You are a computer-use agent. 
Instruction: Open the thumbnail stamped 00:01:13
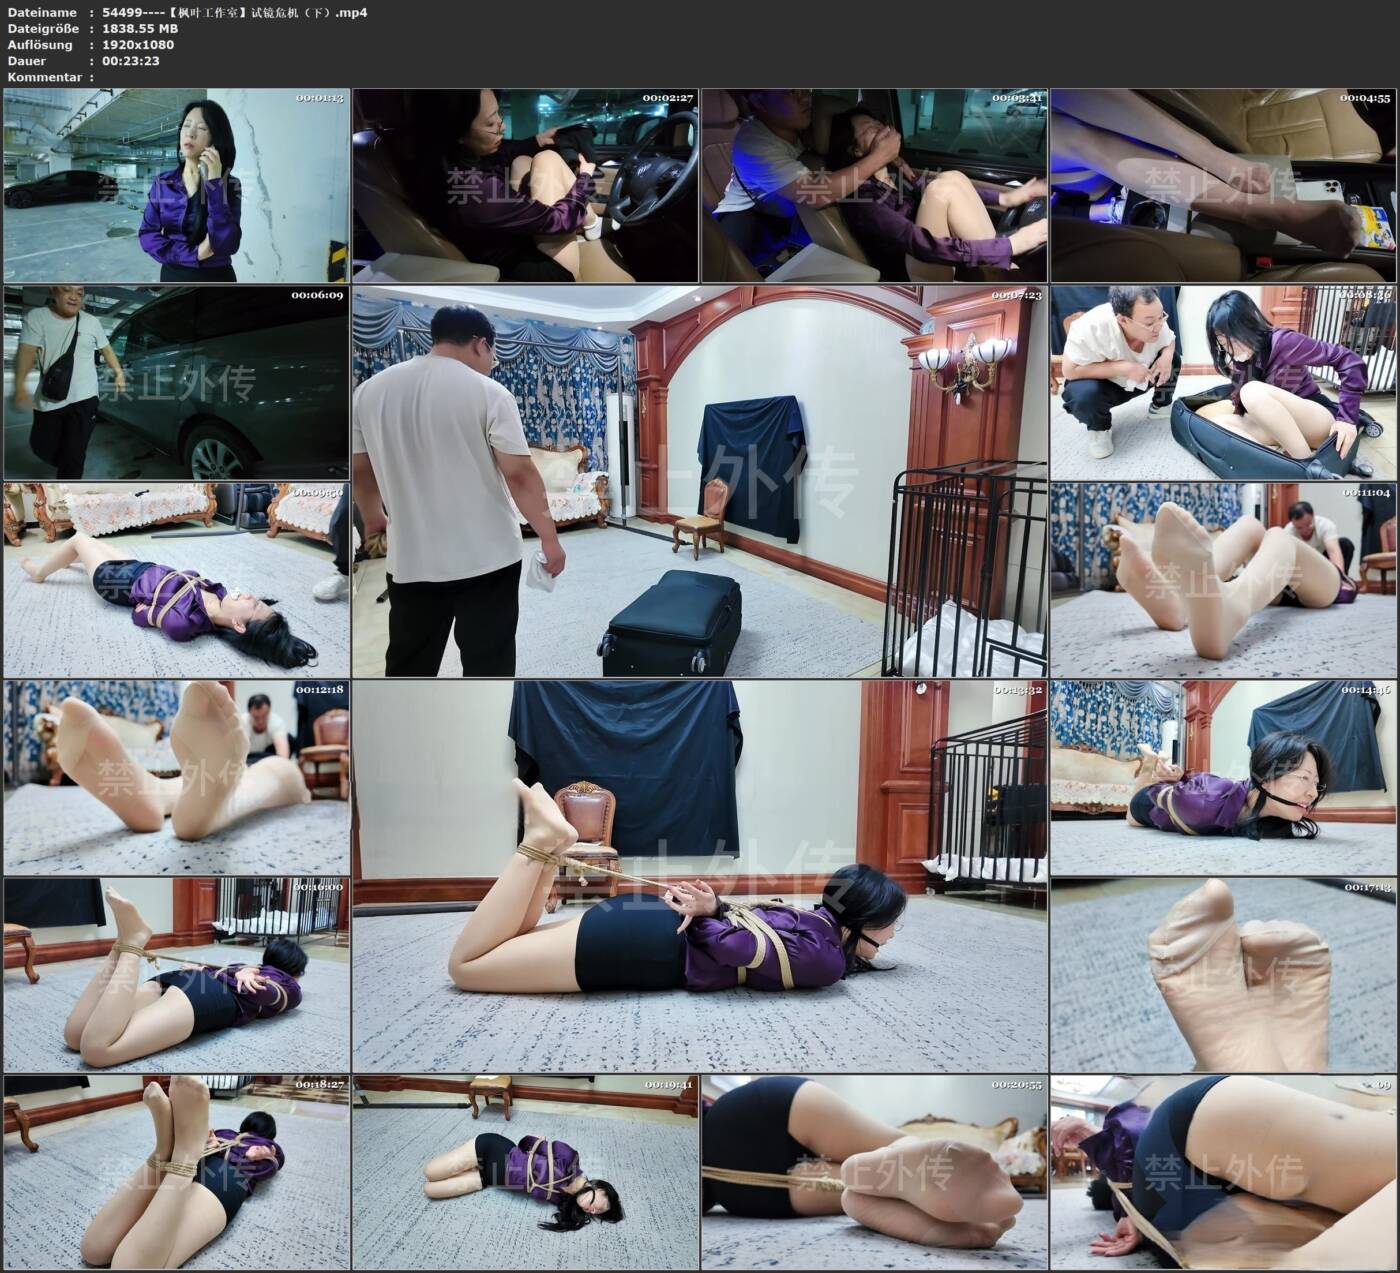point(177,185)
